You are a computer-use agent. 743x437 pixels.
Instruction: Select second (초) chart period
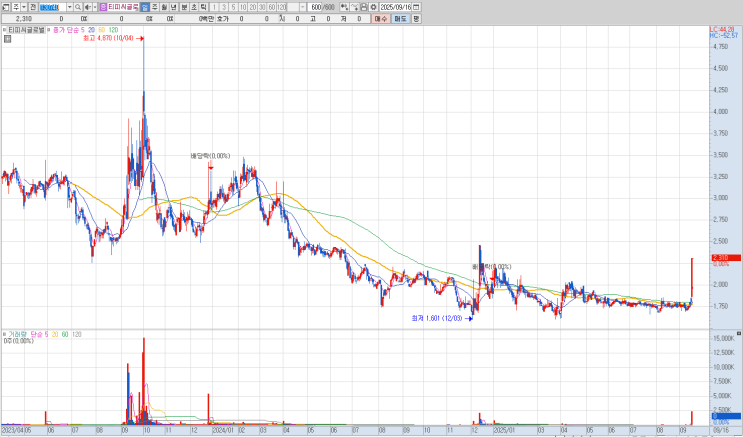click(194, 7)
